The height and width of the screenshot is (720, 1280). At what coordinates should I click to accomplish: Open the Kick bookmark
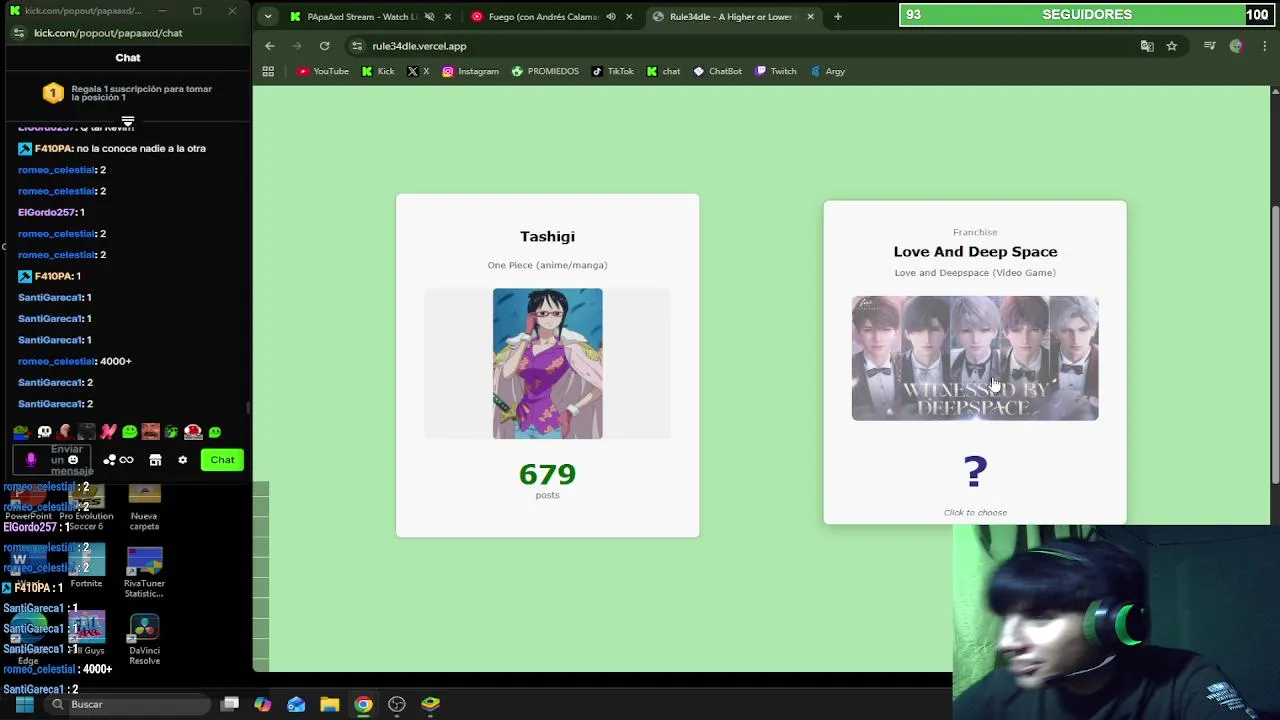pos(378,71)
